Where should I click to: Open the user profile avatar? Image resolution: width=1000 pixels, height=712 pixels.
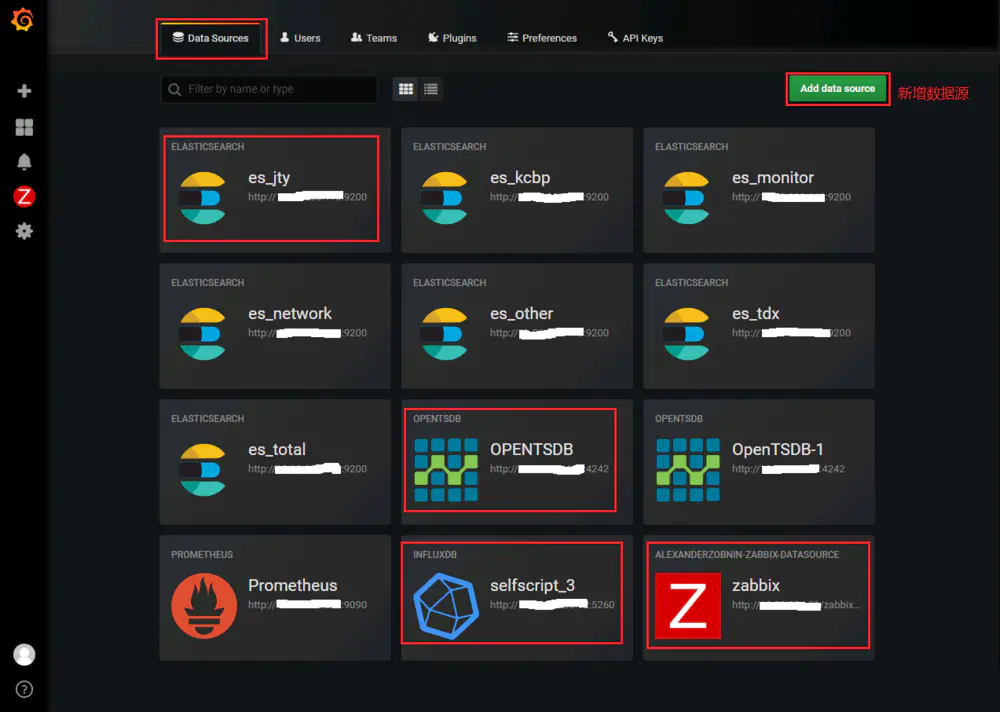(x=24, y=655)
